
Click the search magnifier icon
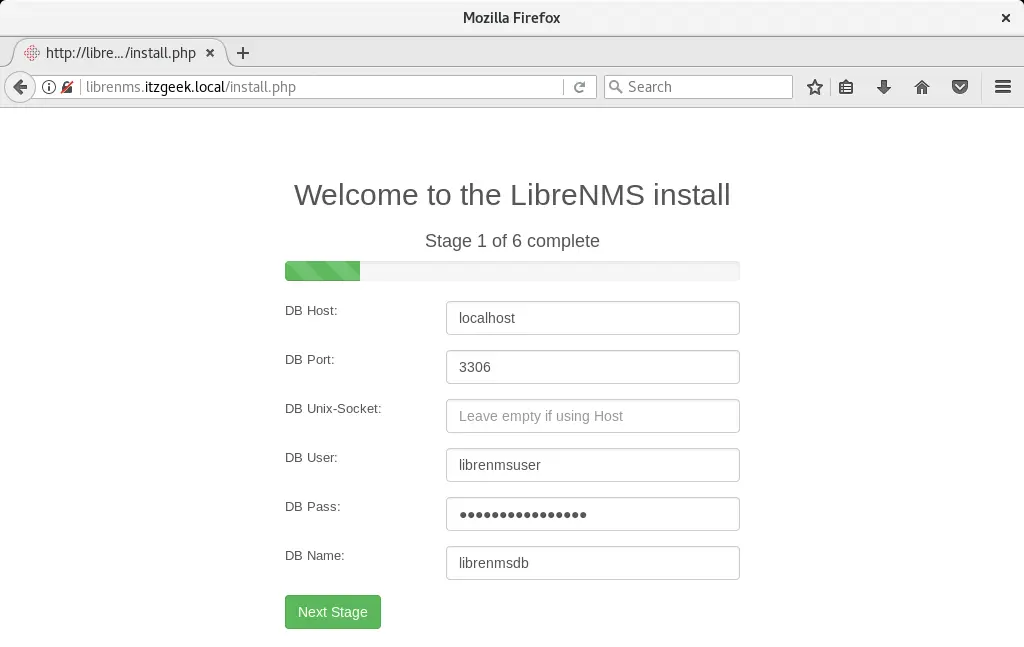(615, 87)
